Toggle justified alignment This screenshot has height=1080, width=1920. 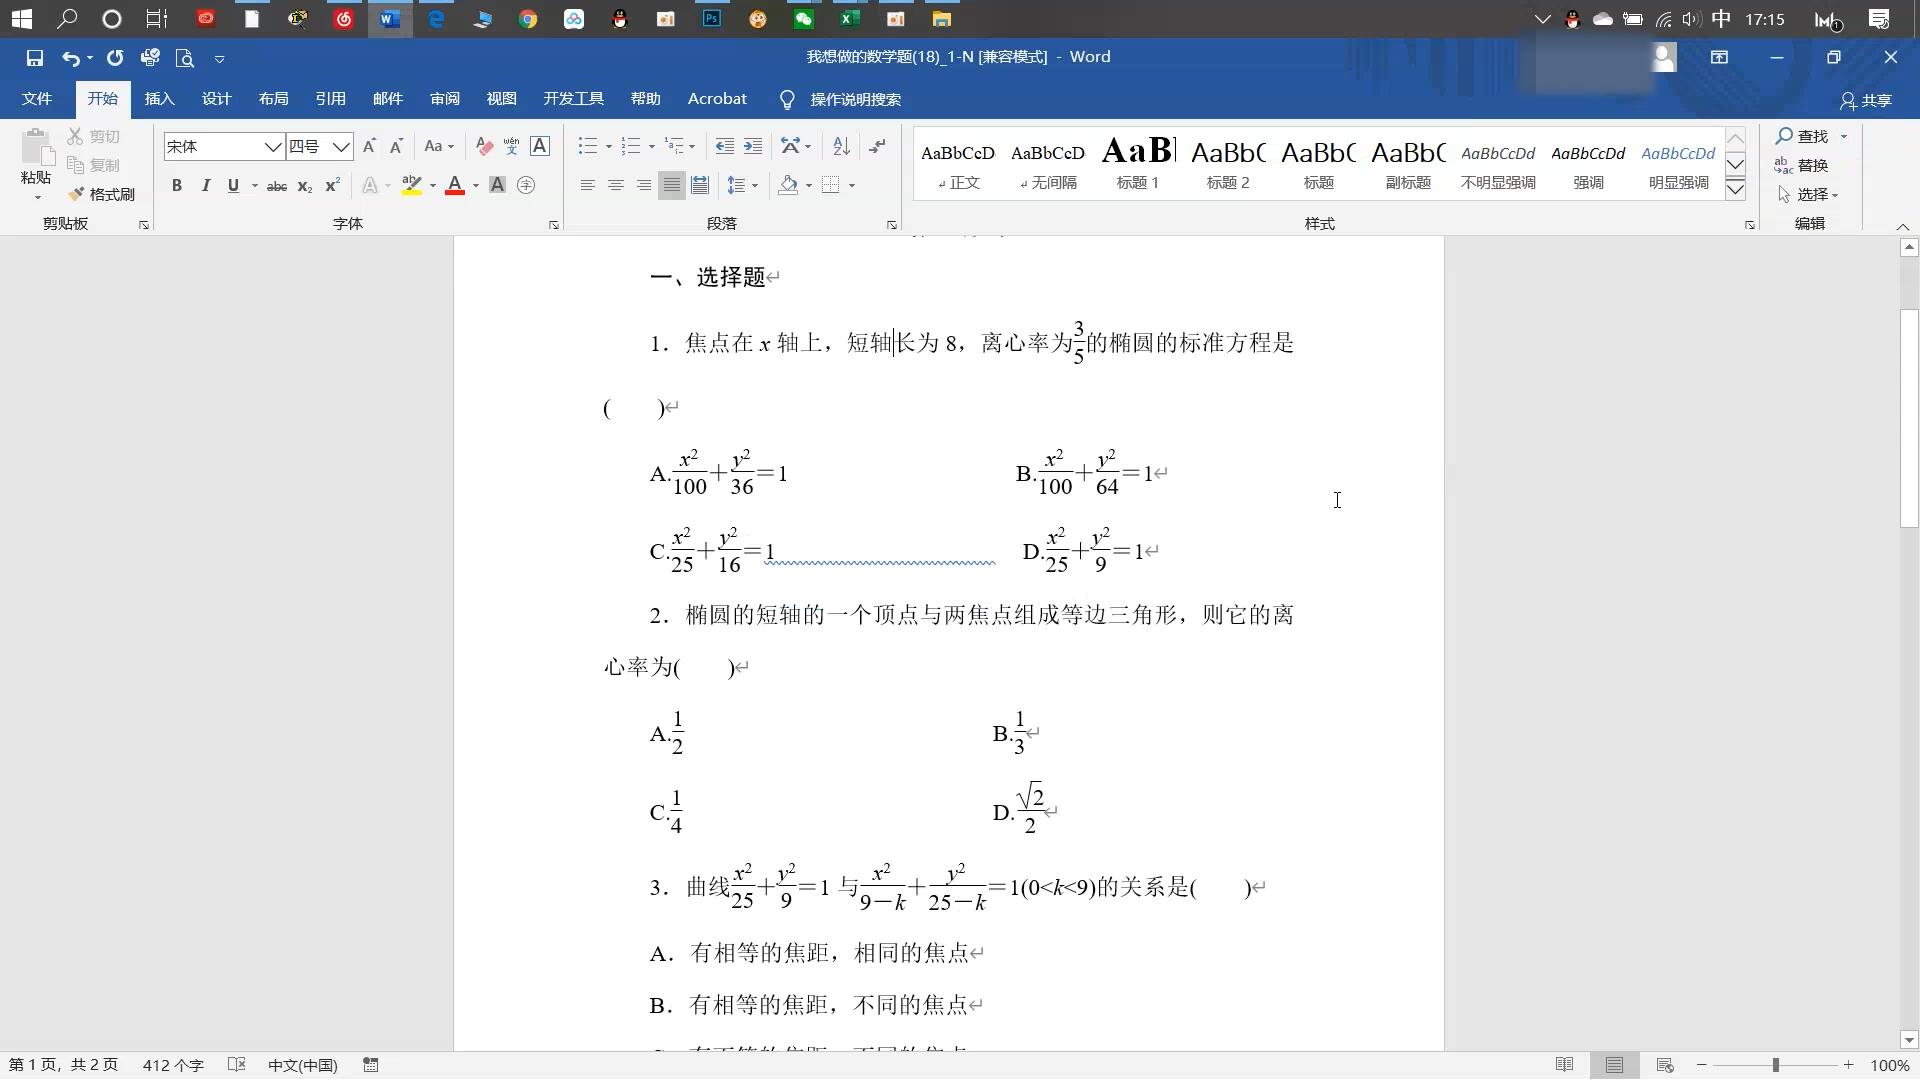[671, 185]
